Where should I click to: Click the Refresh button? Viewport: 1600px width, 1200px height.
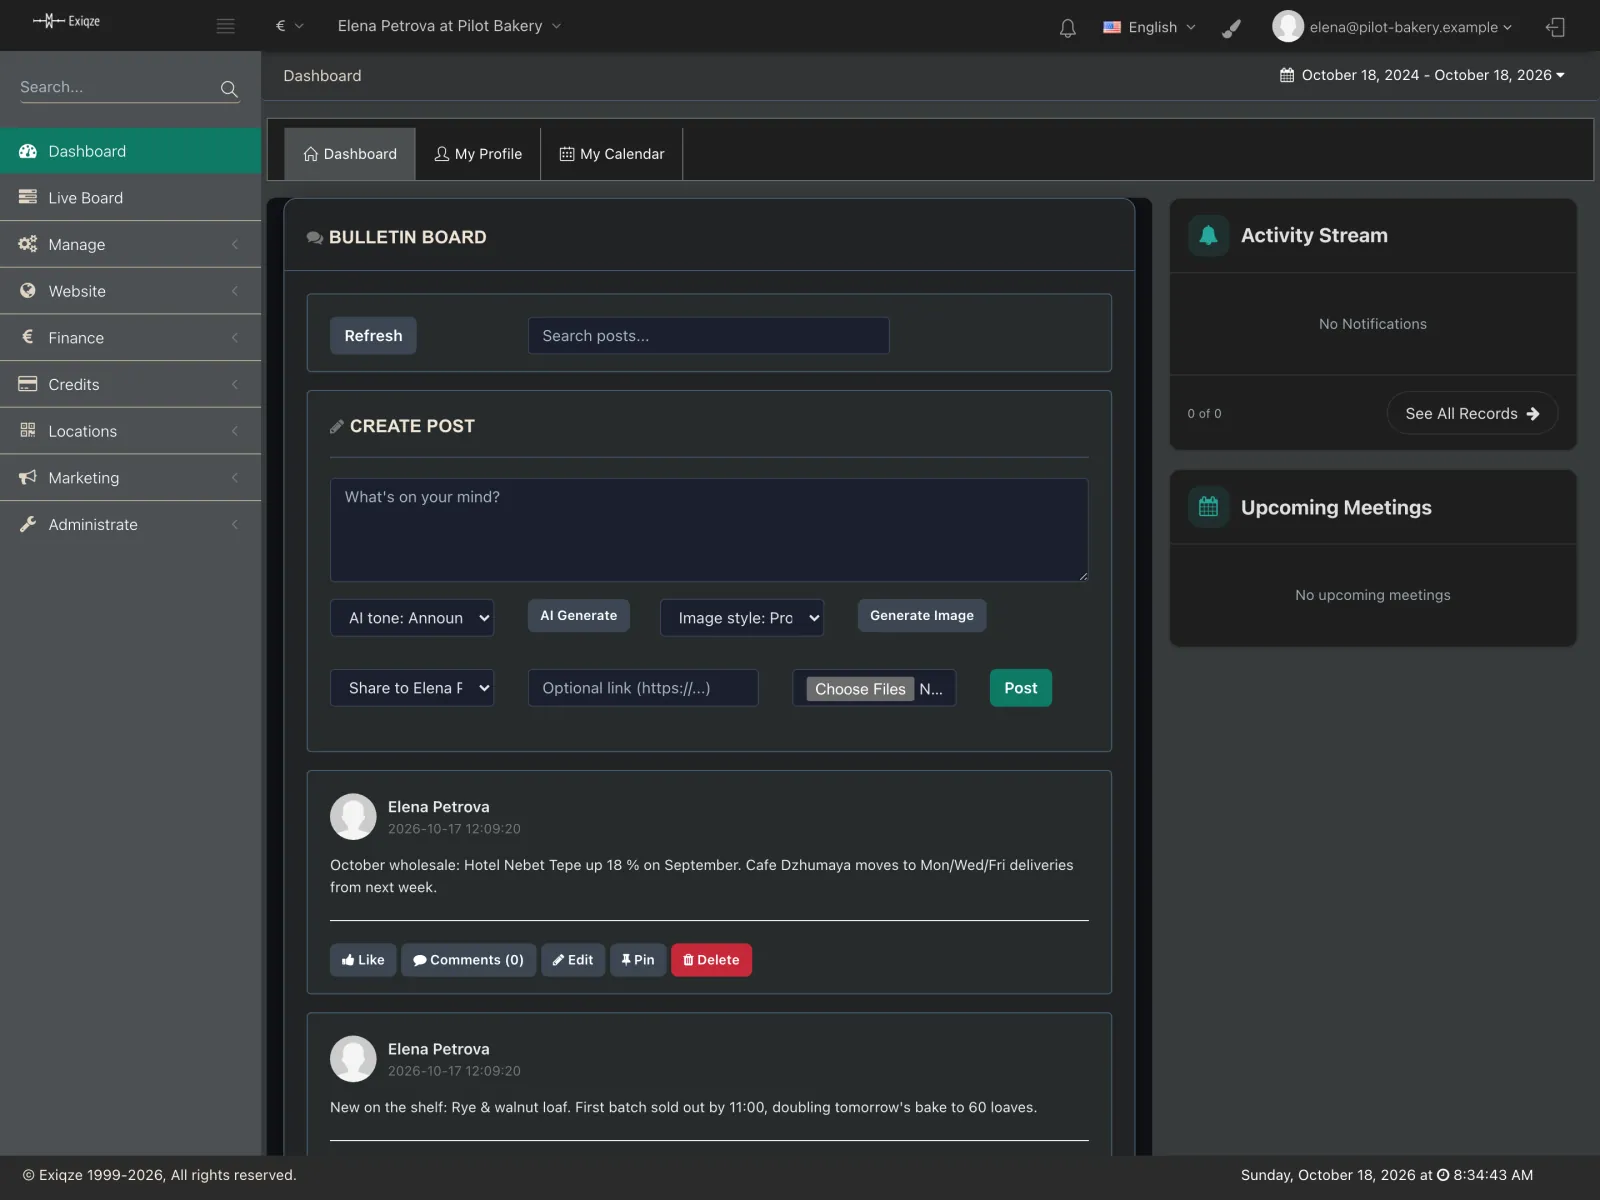coord(373,336)
